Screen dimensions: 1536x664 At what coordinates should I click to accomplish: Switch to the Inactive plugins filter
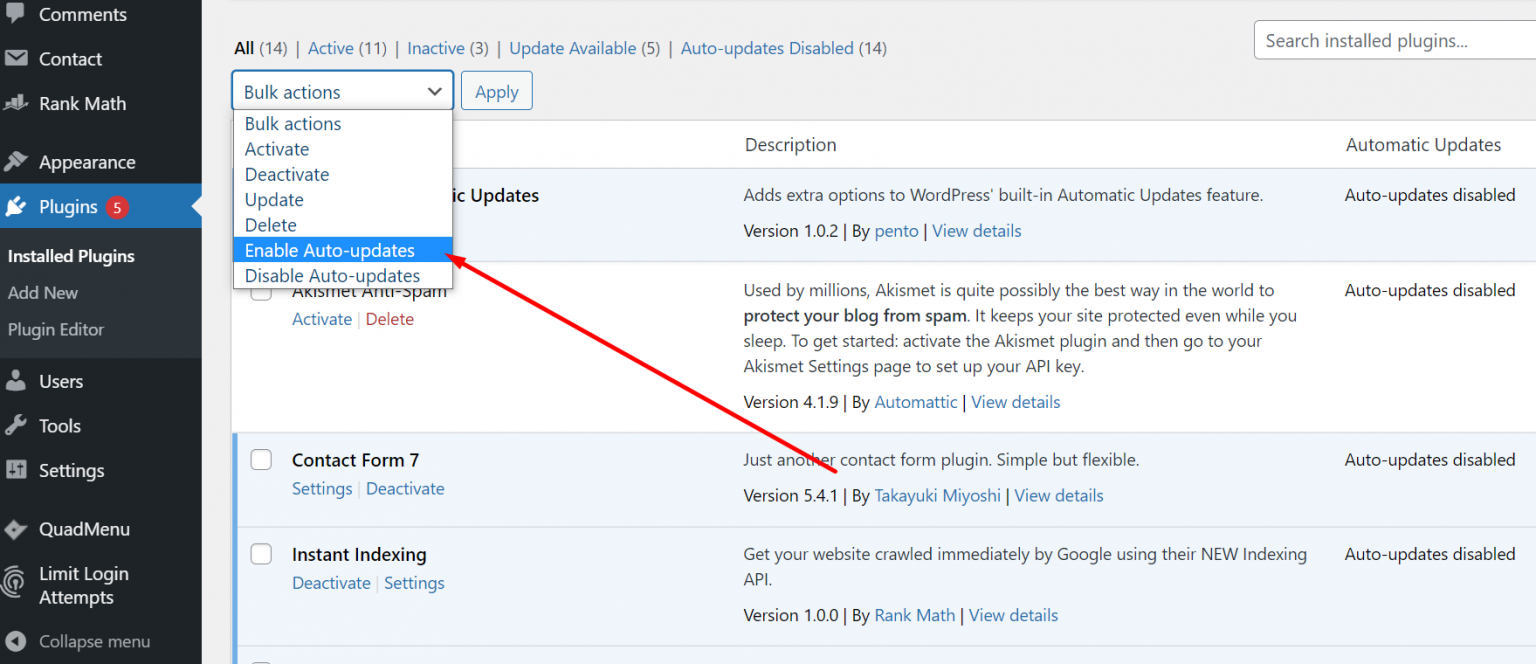pyautogui.click(x=438, y=48)
